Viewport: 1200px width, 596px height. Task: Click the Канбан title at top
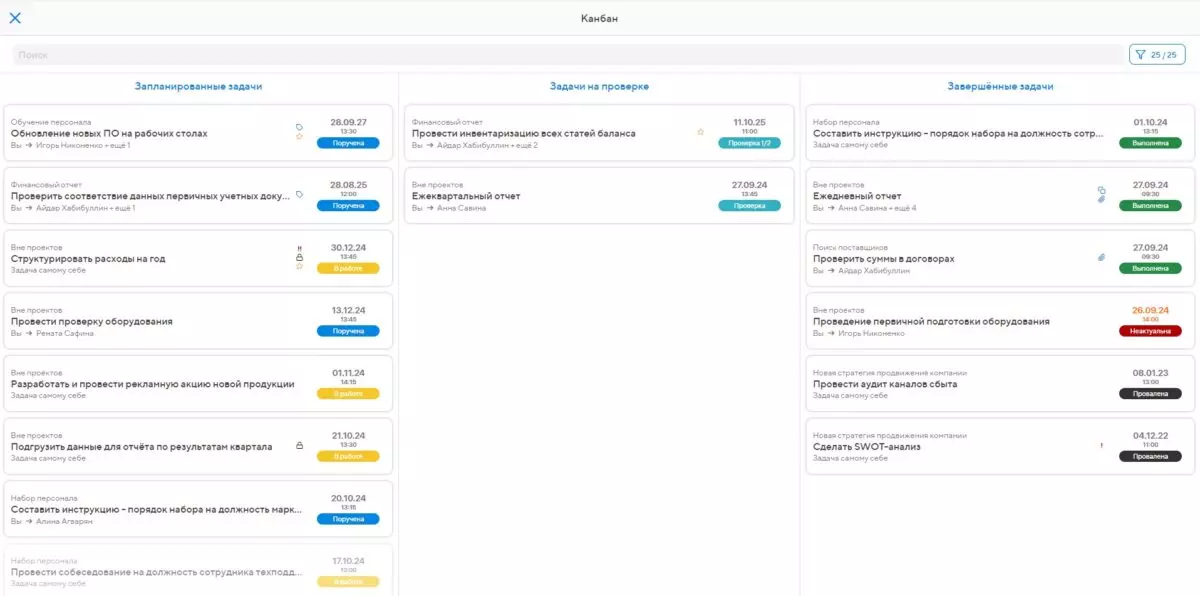tap(599, 18)
